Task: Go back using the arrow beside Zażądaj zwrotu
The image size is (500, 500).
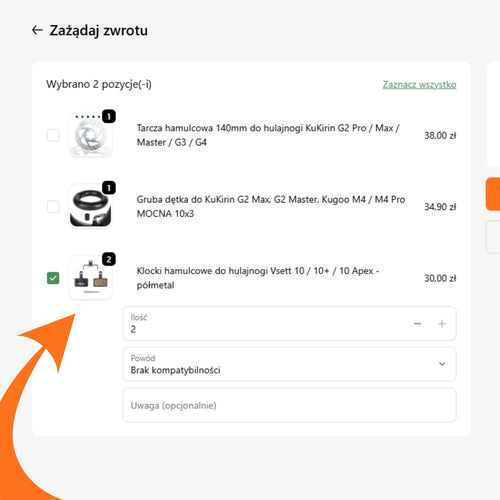Action: [37, 30]
